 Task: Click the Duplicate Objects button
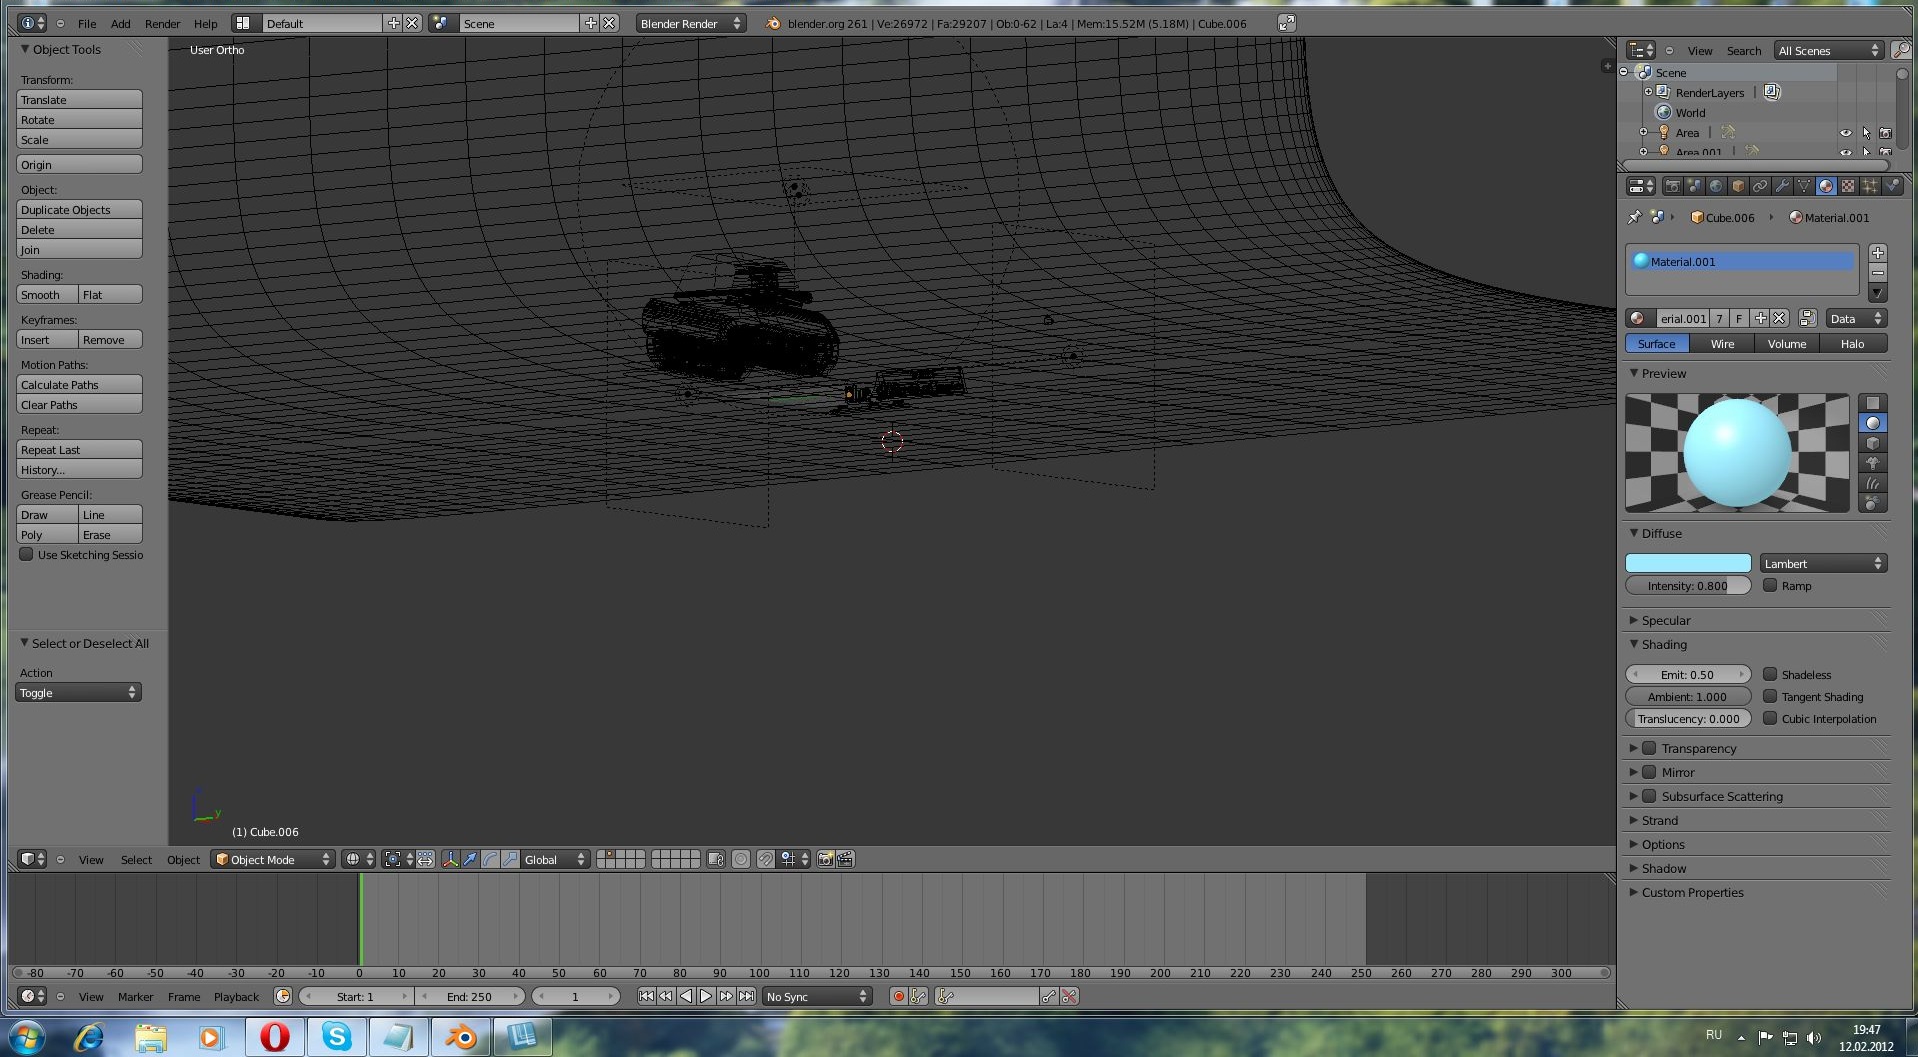[79, 210]
